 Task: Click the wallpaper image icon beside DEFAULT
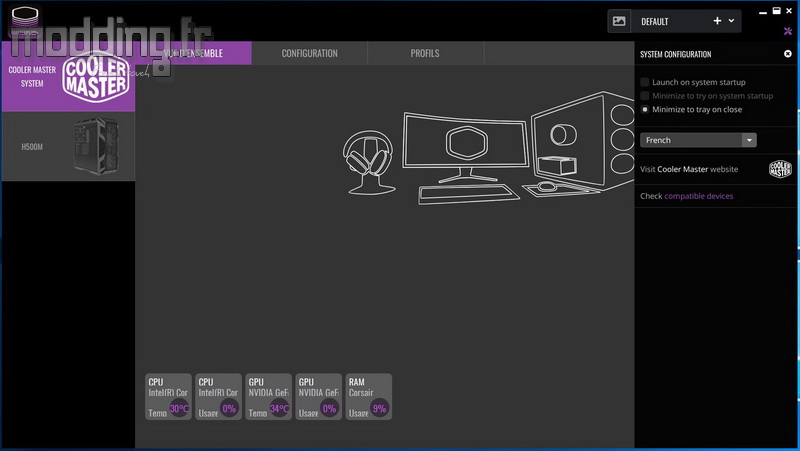(619, 21)
